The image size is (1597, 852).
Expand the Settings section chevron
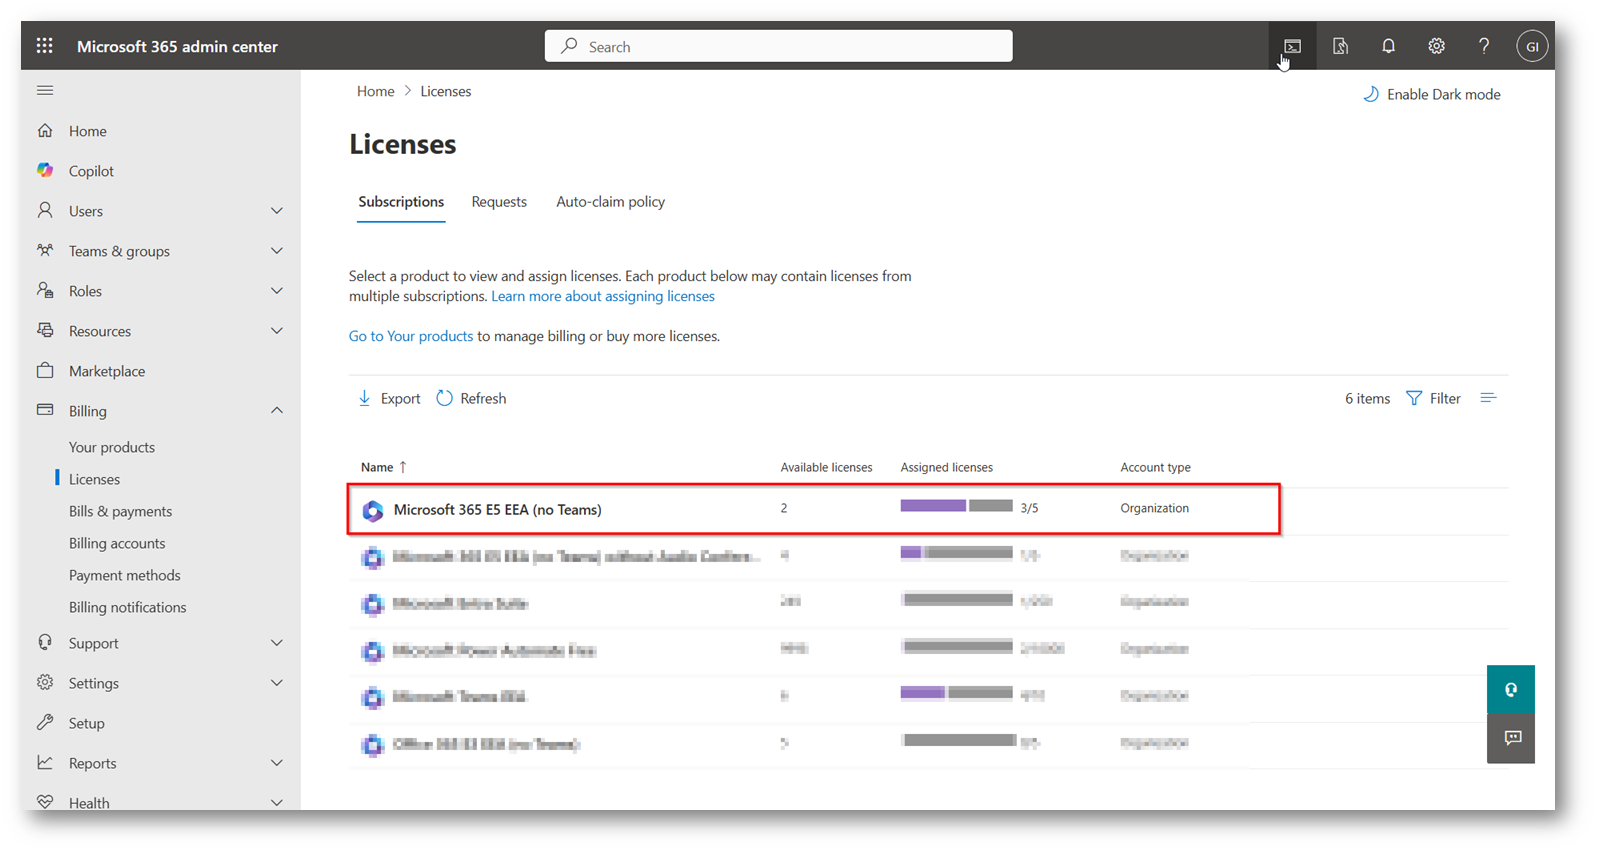(277, 683)
